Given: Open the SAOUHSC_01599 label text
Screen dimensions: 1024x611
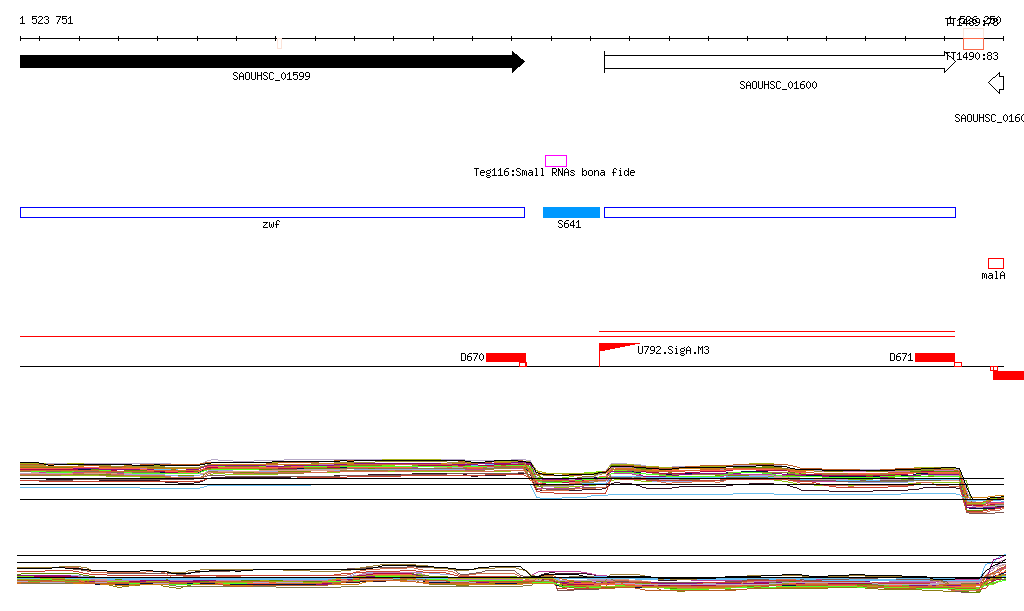Looking at the screenshot, I should pos(271,76).
